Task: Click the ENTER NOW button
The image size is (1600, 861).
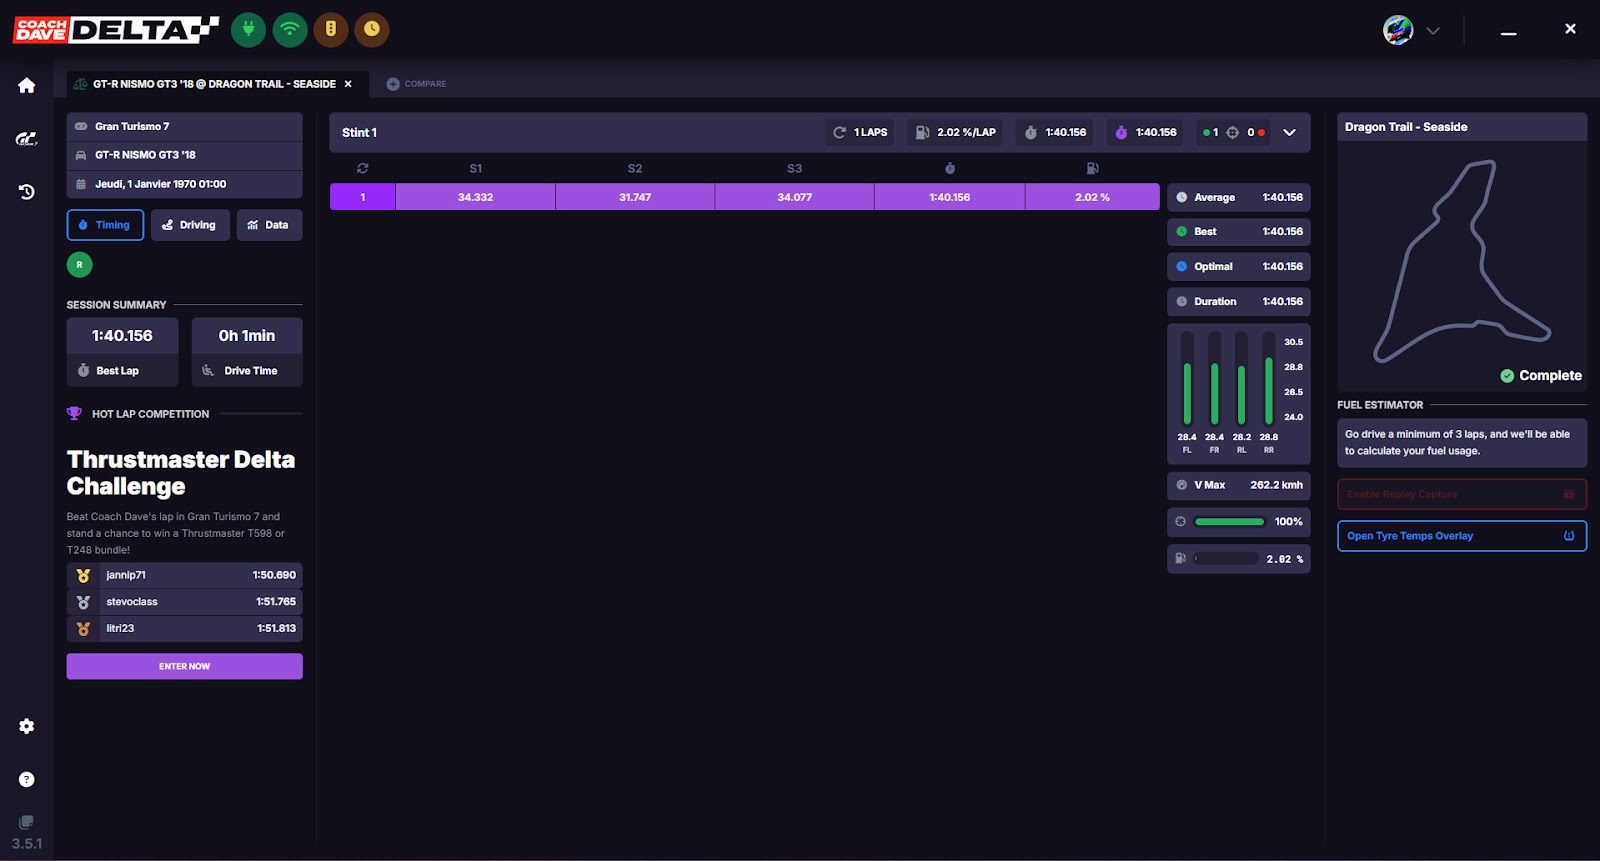Action: tap(184, 666)
